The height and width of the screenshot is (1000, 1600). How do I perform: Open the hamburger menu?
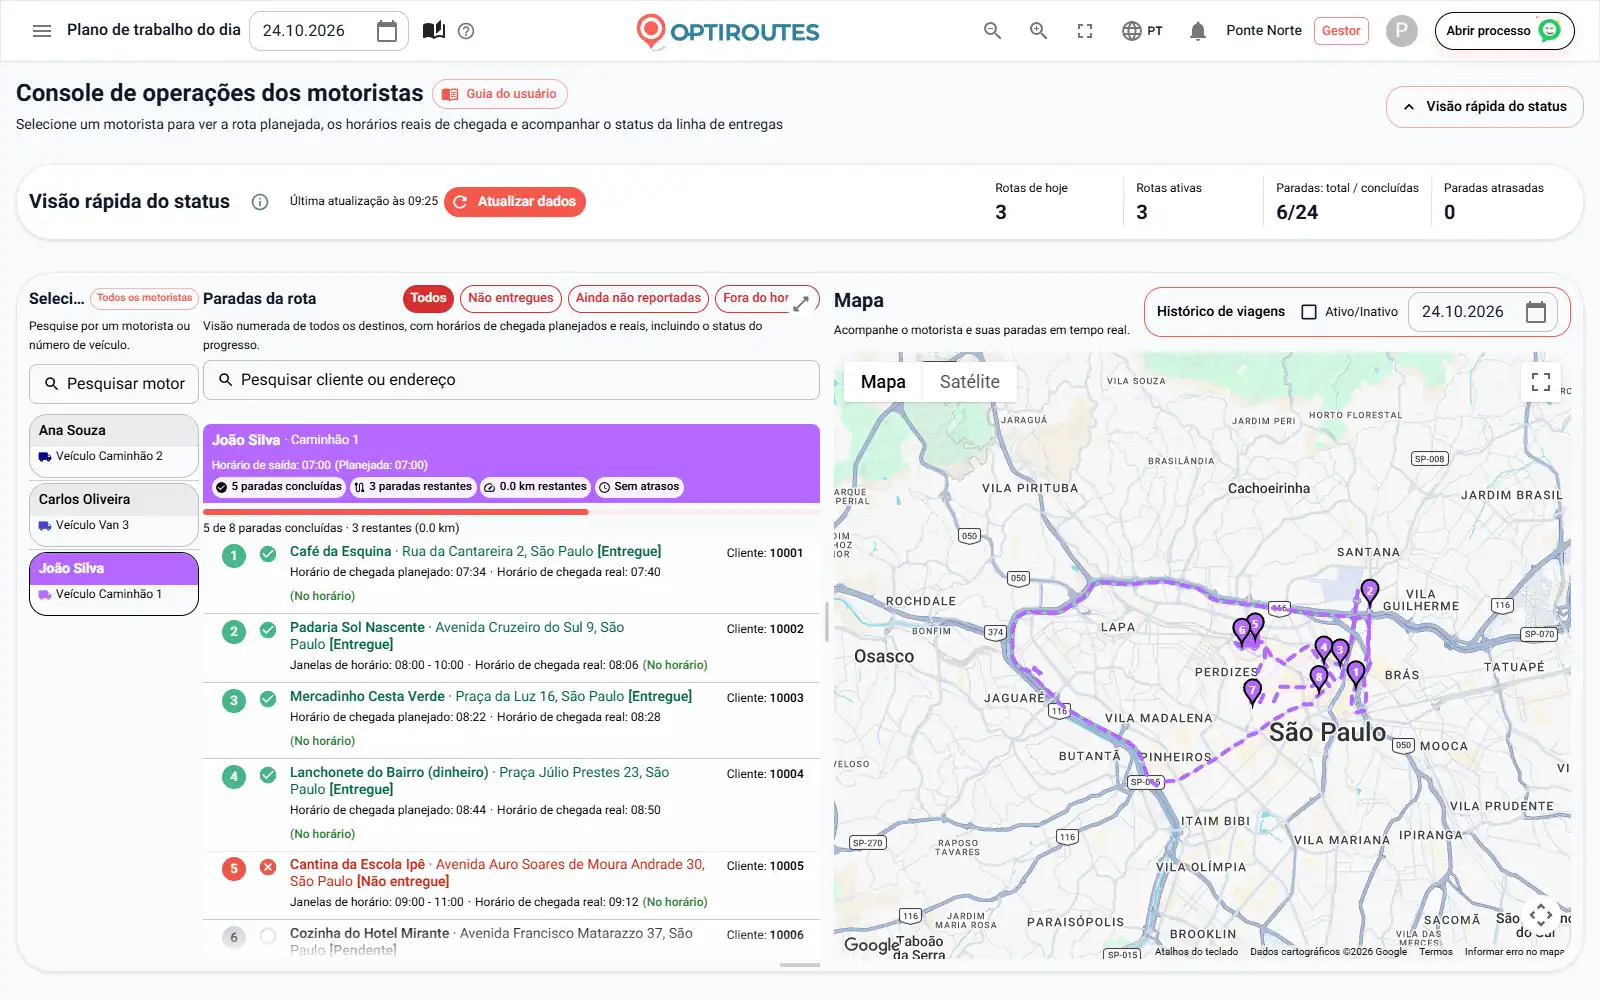coord(42,31)
